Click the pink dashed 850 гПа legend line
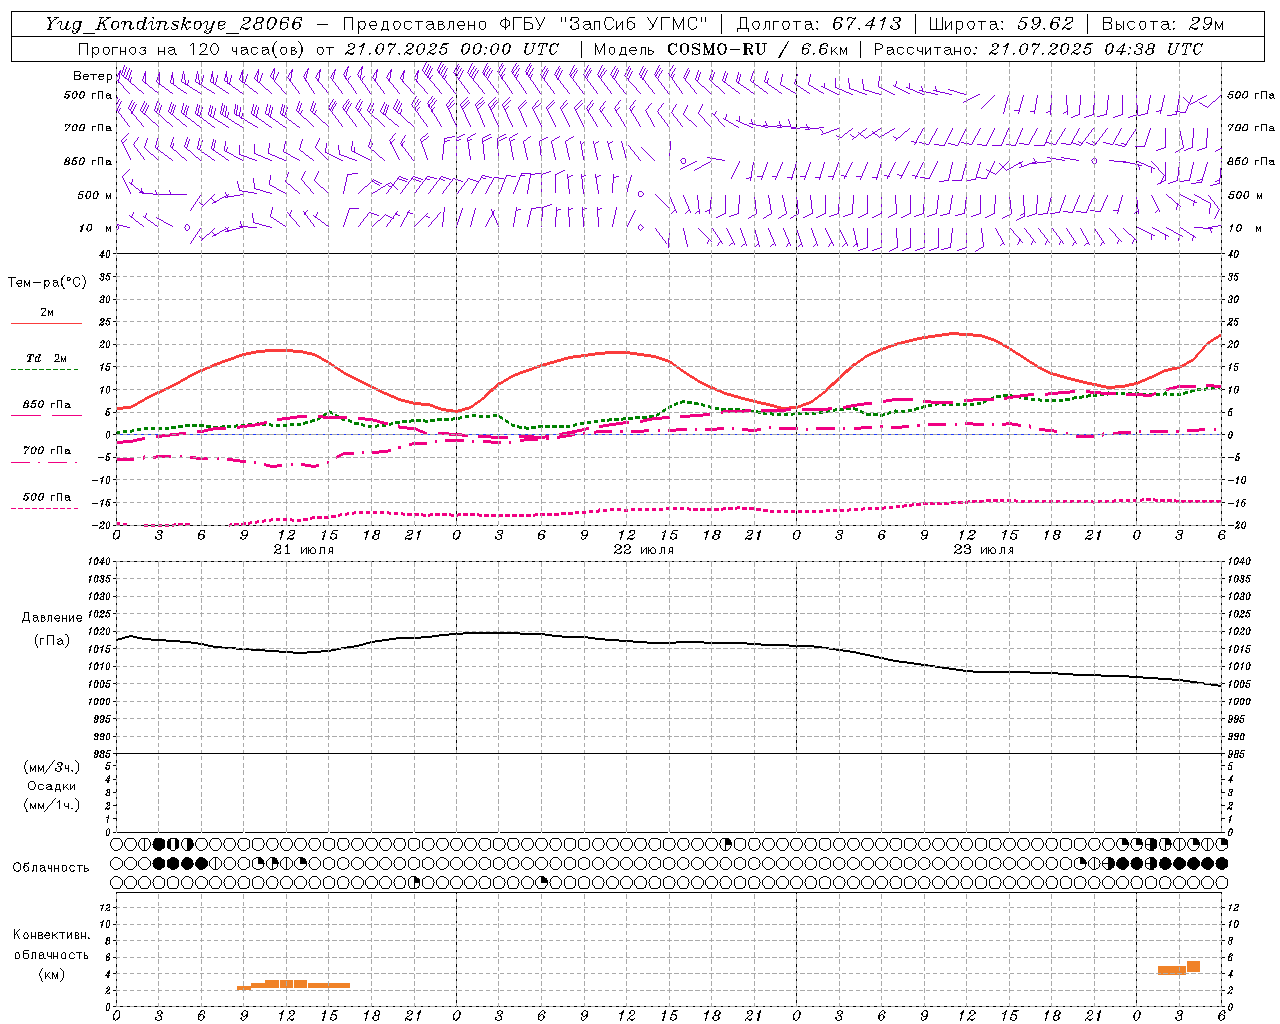 pyautogui.click(x=46, y=415)
